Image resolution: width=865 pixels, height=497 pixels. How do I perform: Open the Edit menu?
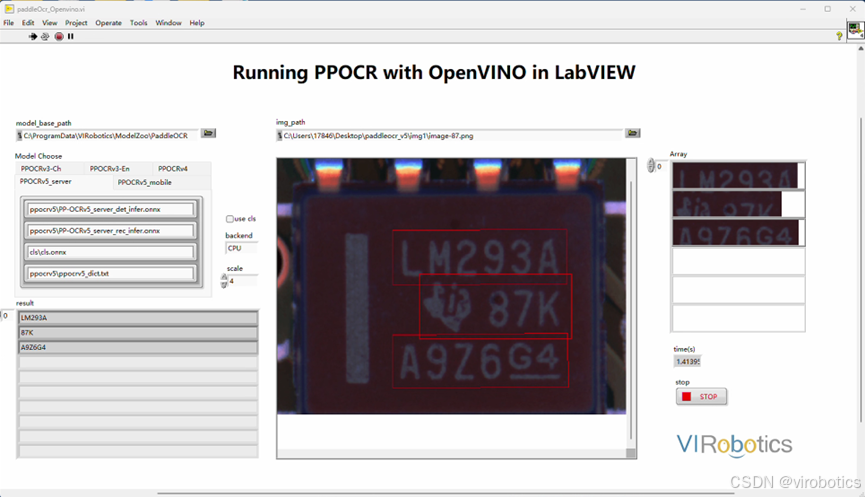(28, 23)
